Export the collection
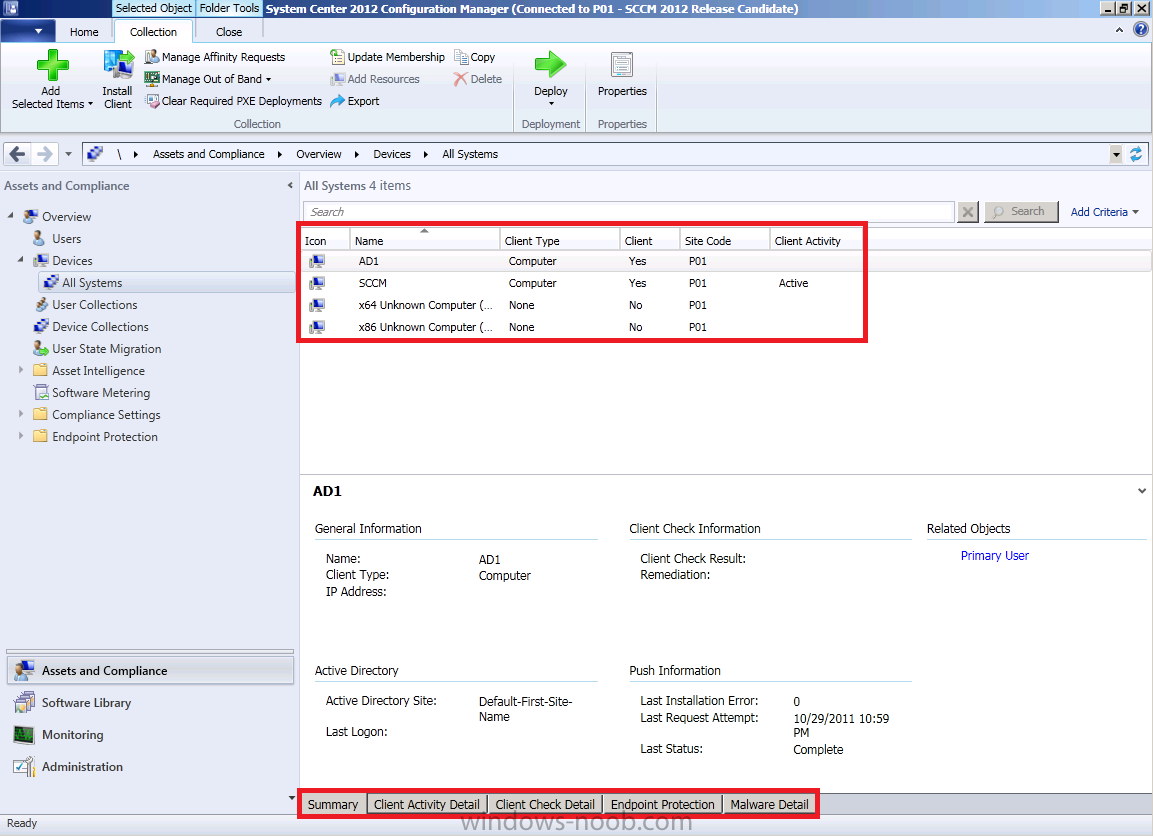Image resolution: width=1153 pixels, height=836 pixels. point(354,101)
